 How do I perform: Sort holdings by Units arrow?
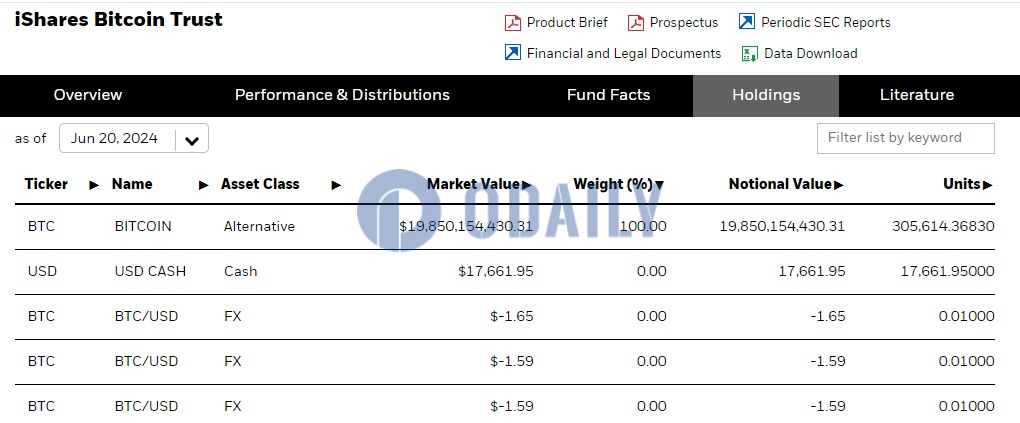tap(988, 185)
